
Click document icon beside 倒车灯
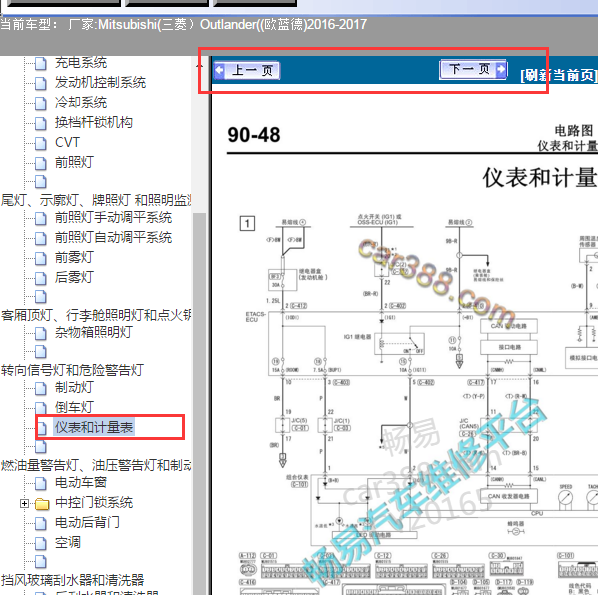pyautogui.click(x=41, y=408)
